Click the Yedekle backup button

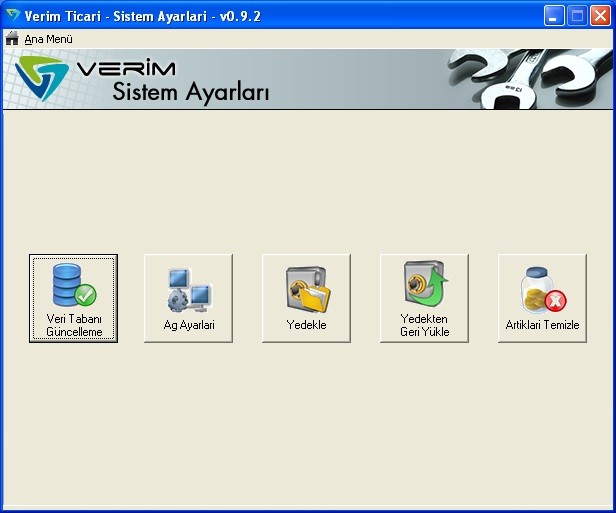(x=306, y=298)
